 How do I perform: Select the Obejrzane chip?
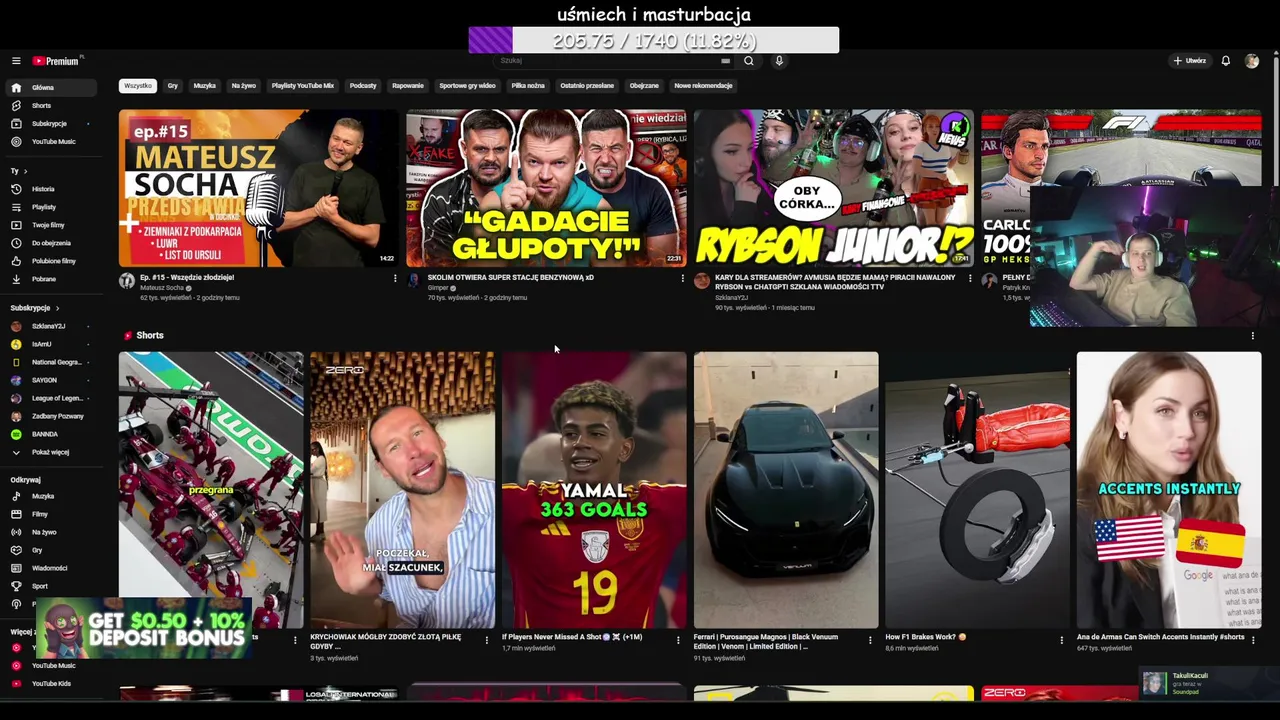pyautogui.click(x=644, y=86)
